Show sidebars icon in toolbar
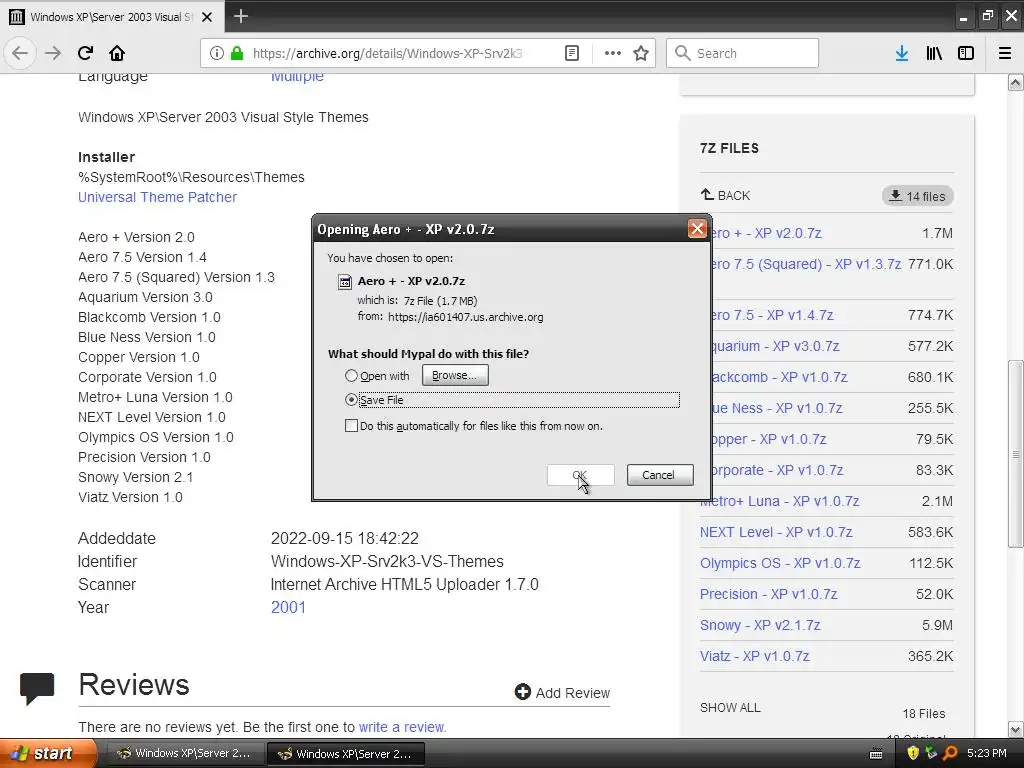The image size is (1024, 768). tap(966, 53)
